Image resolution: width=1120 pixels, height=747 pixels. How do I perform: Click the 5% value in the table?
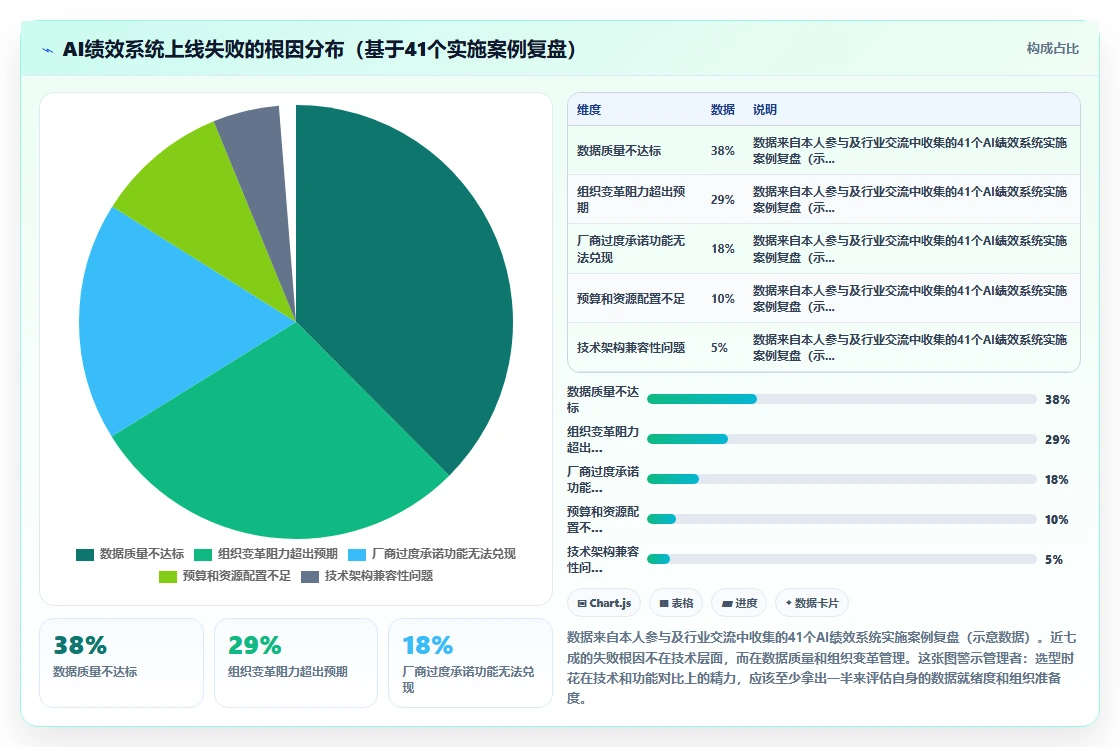[719, 347]
